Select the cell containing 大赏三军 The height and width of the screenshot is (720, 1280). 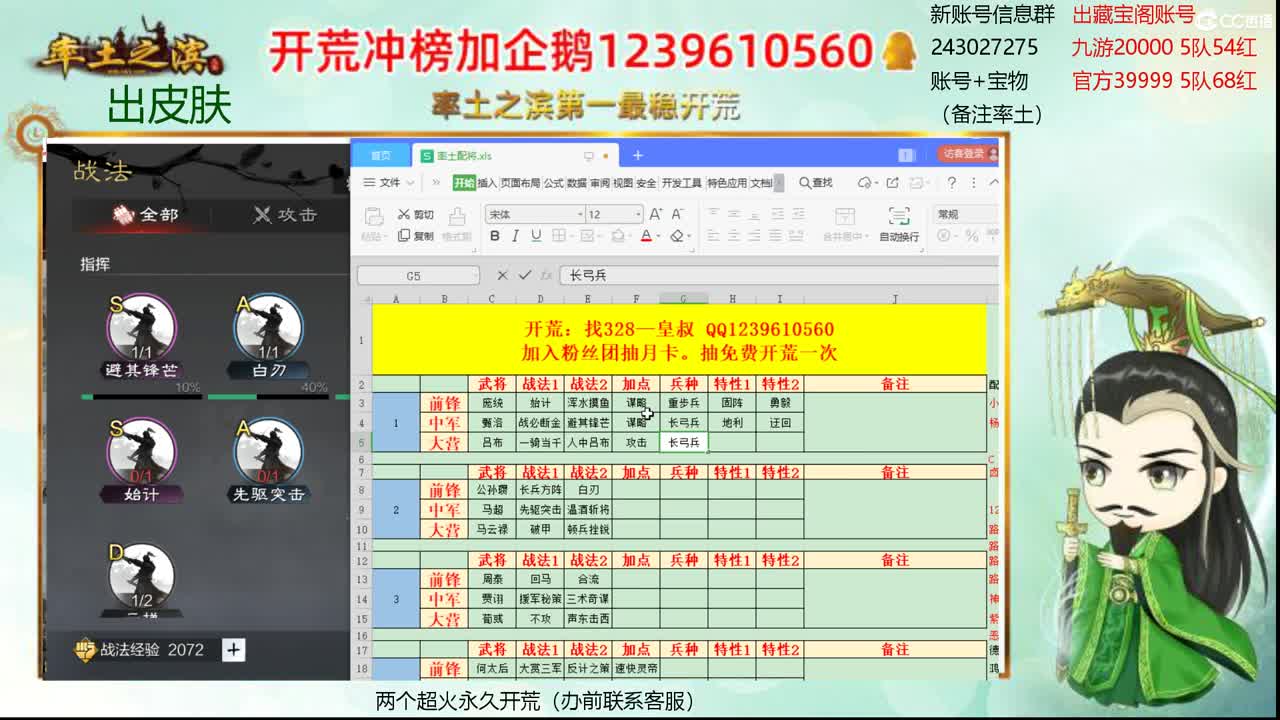pyautogui.click(x=540, y=668)
